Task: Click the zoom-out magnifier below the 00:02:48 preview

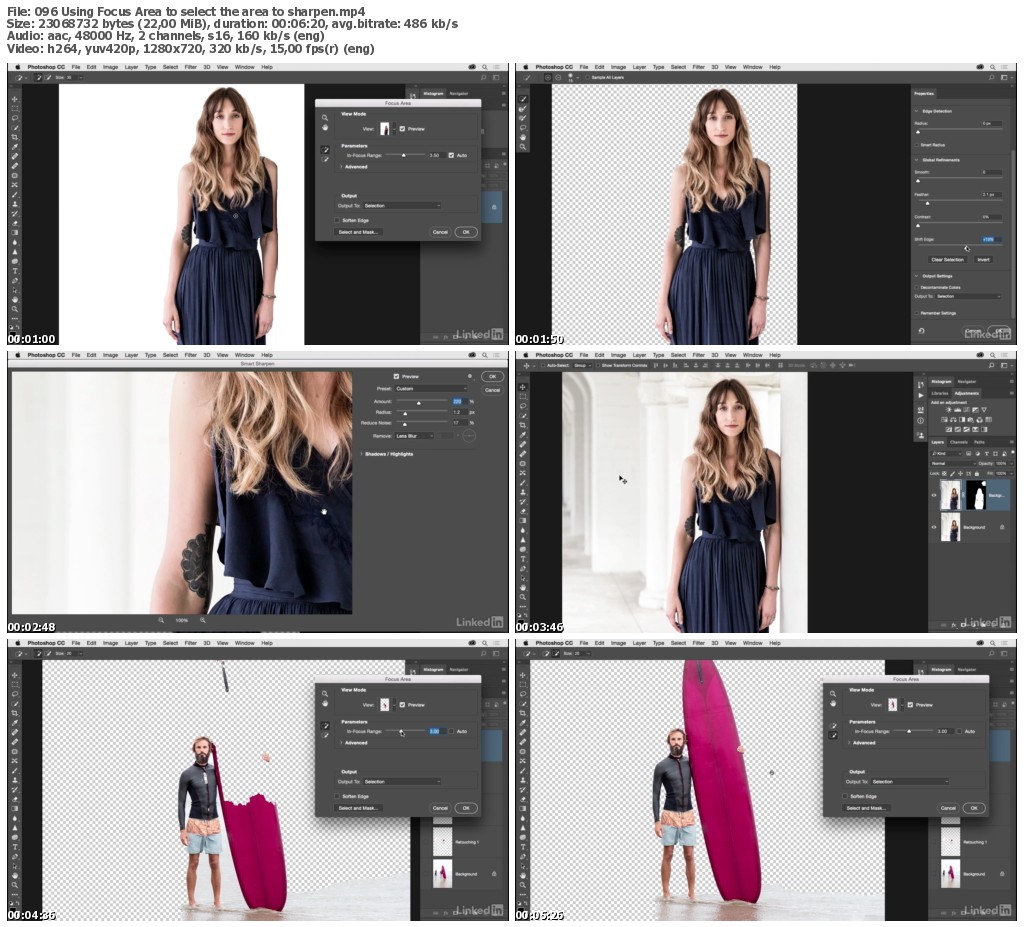Action: [161, 620]
